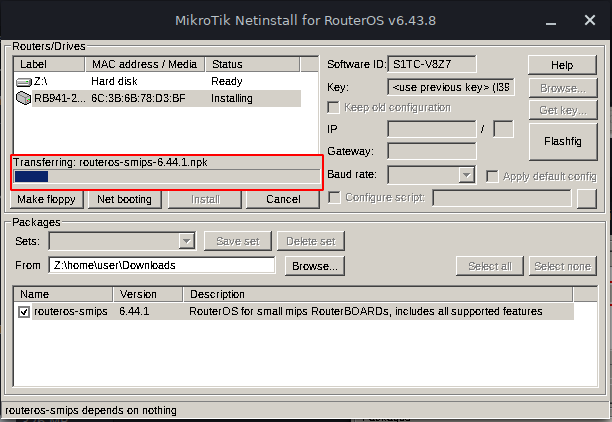Toggle Apply default config checkbox

[492, 176]
